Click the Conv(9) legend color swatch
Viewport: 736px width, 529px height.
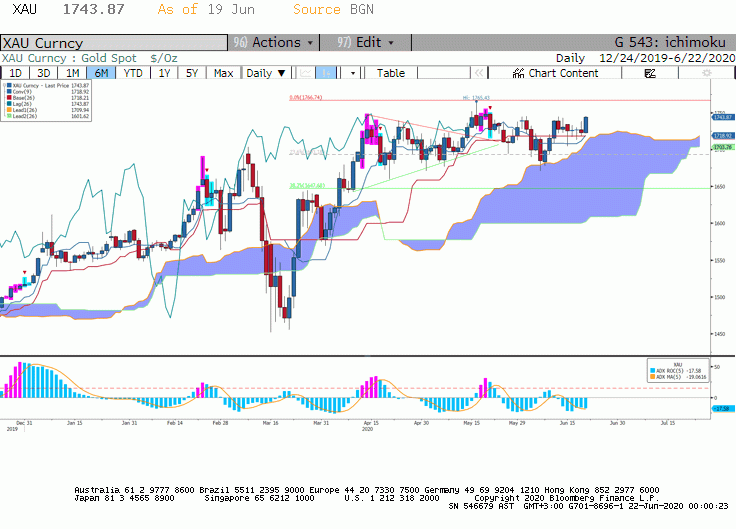click(9, 92)
